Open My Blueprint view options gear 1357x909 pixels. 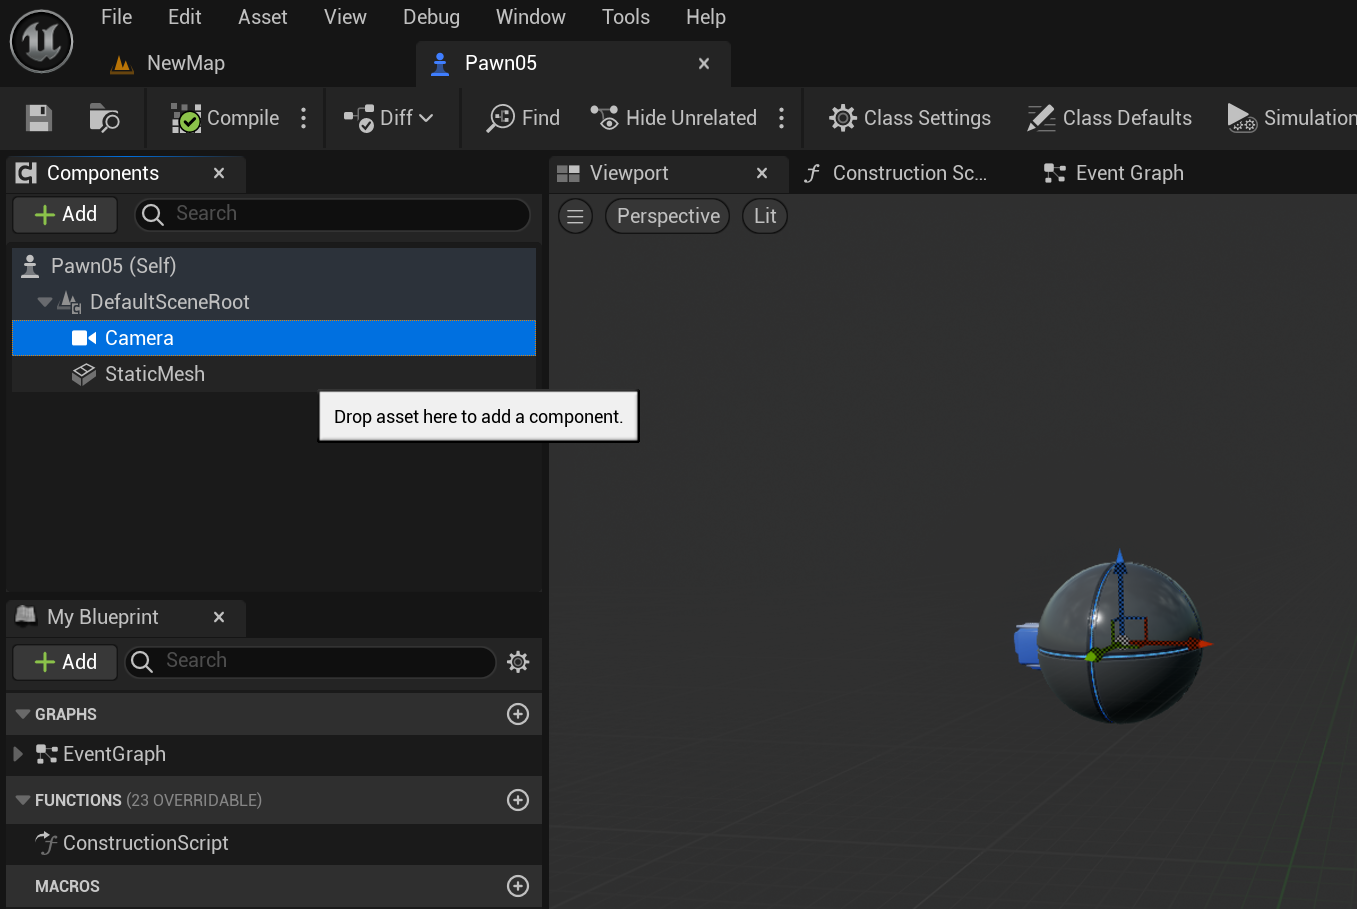(518, 662)
